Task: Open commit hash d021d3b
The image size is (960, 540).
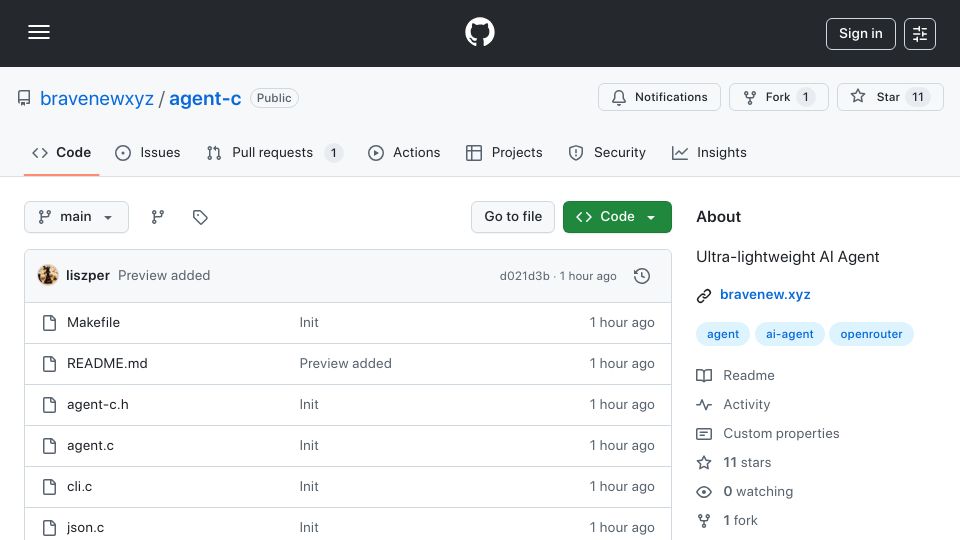Action: [525, 276]
